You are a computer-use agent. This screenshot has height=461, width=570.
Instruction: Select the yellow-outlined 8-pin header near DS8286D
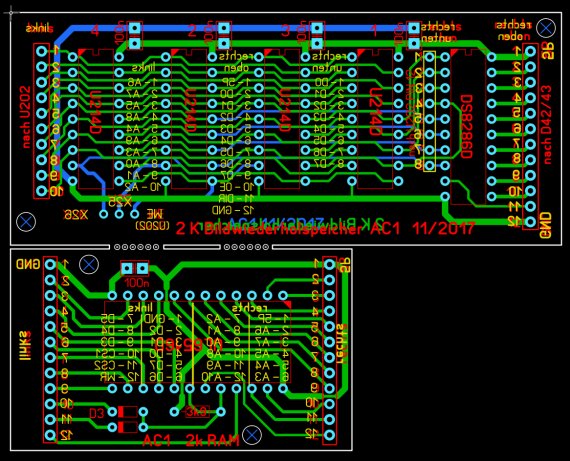tap(429, 111)
